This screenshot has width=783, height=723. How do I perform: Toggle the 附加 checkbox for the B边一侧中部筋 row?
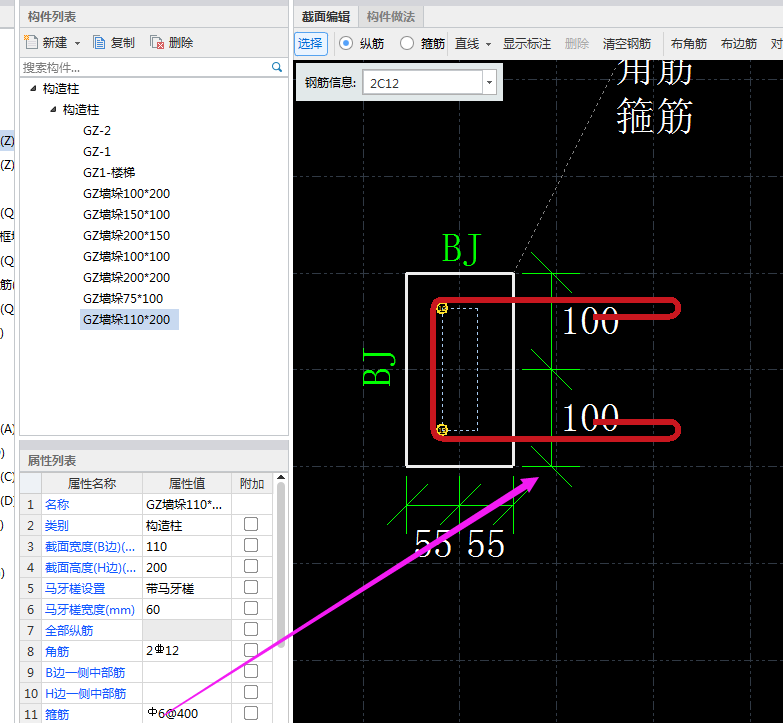pyautogui.click(x=251, y=671)
